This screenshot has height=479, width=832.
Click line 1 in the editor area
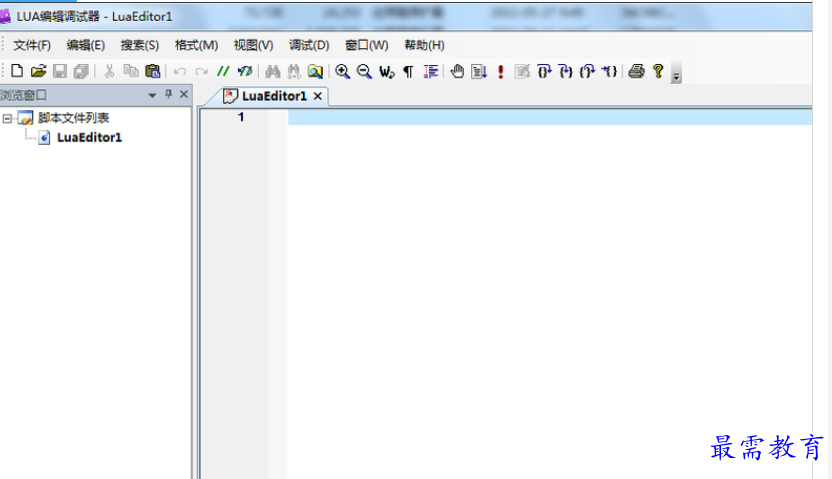[550, 117]
